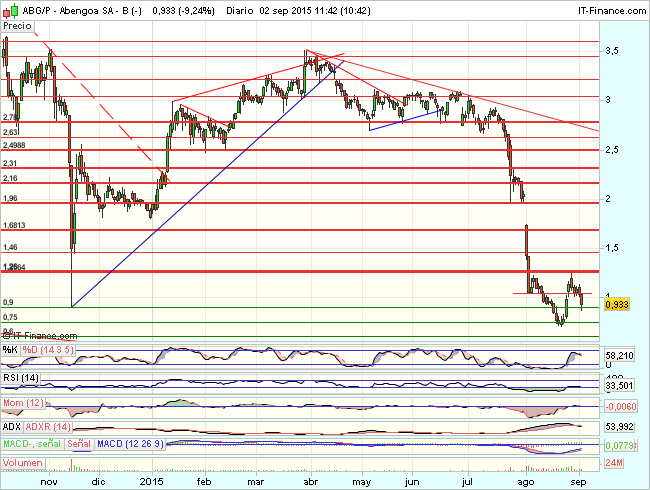The image size is (650, 490).
Task: Click the Precio panel label
Action: pos(18,29)
